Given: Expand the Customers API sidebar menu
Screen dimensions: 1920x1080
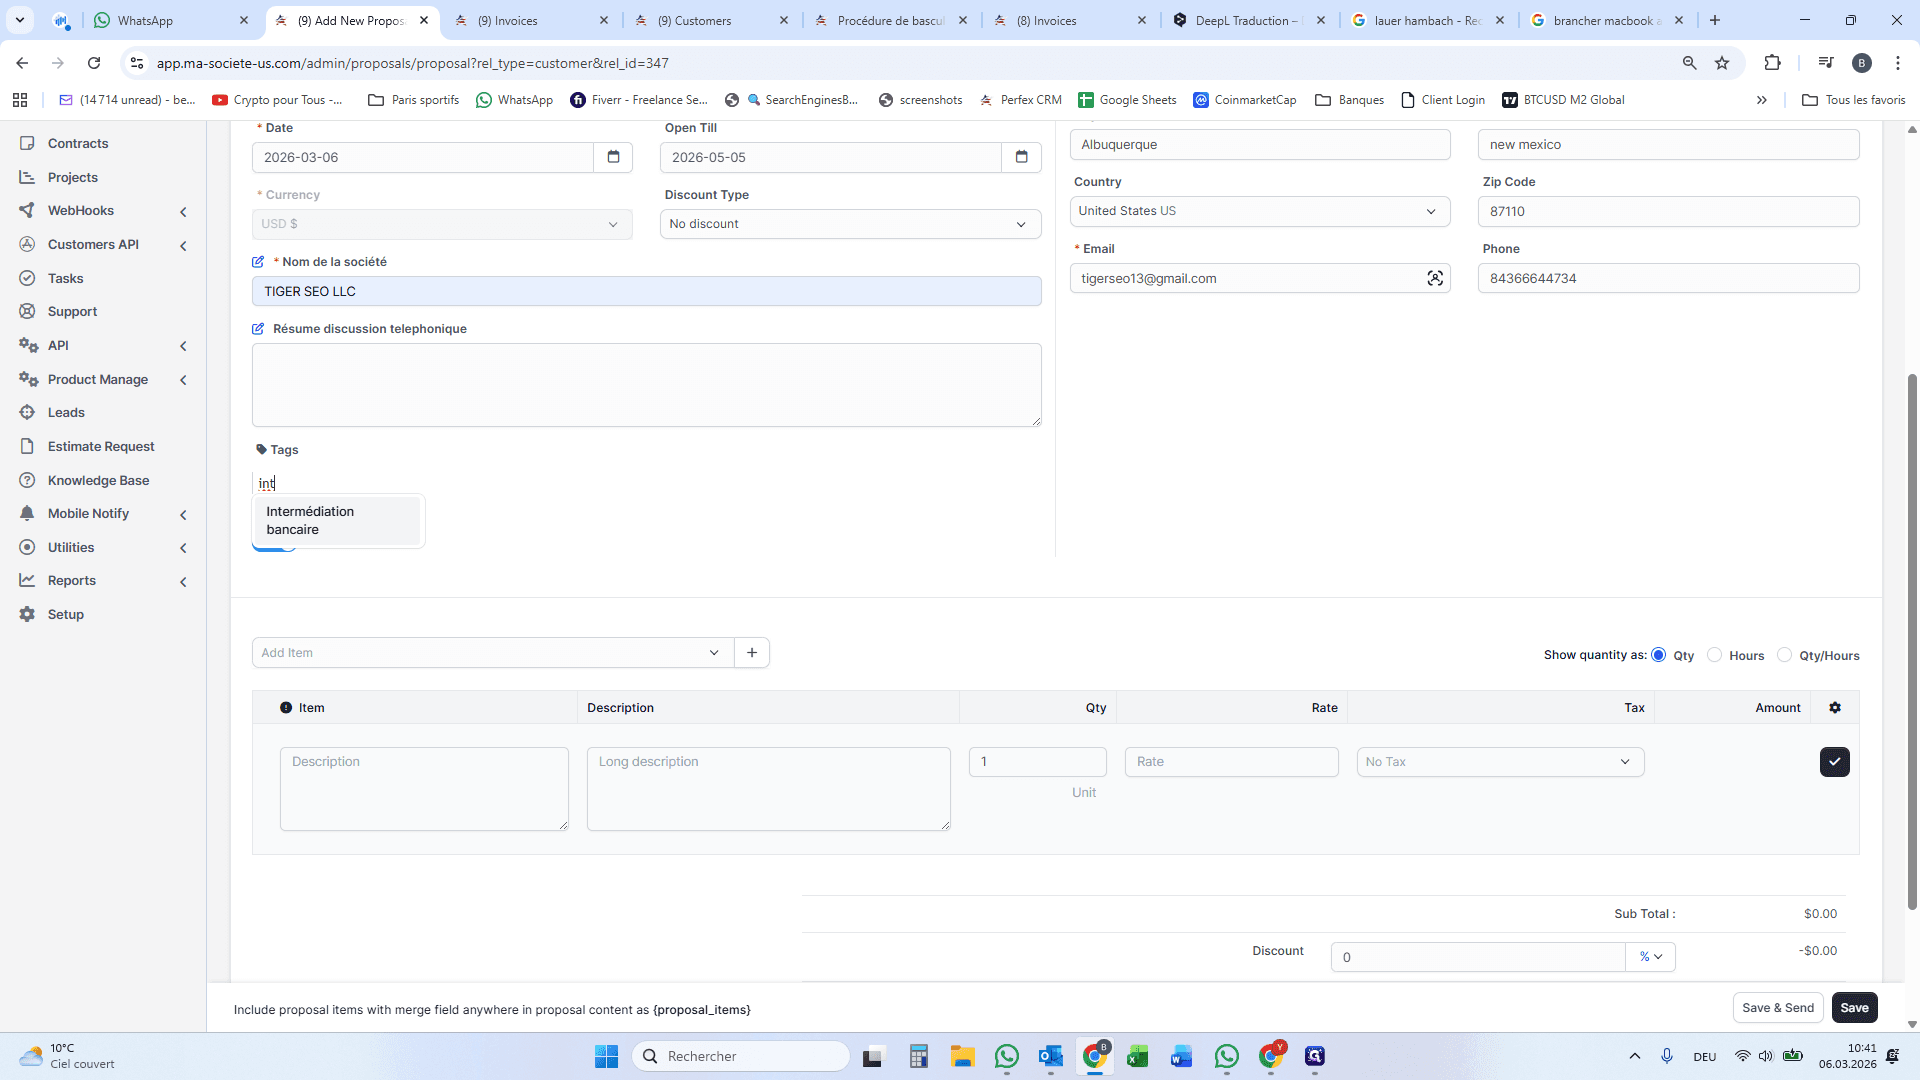Looking at the screenshot, I should tap(183, 246).
